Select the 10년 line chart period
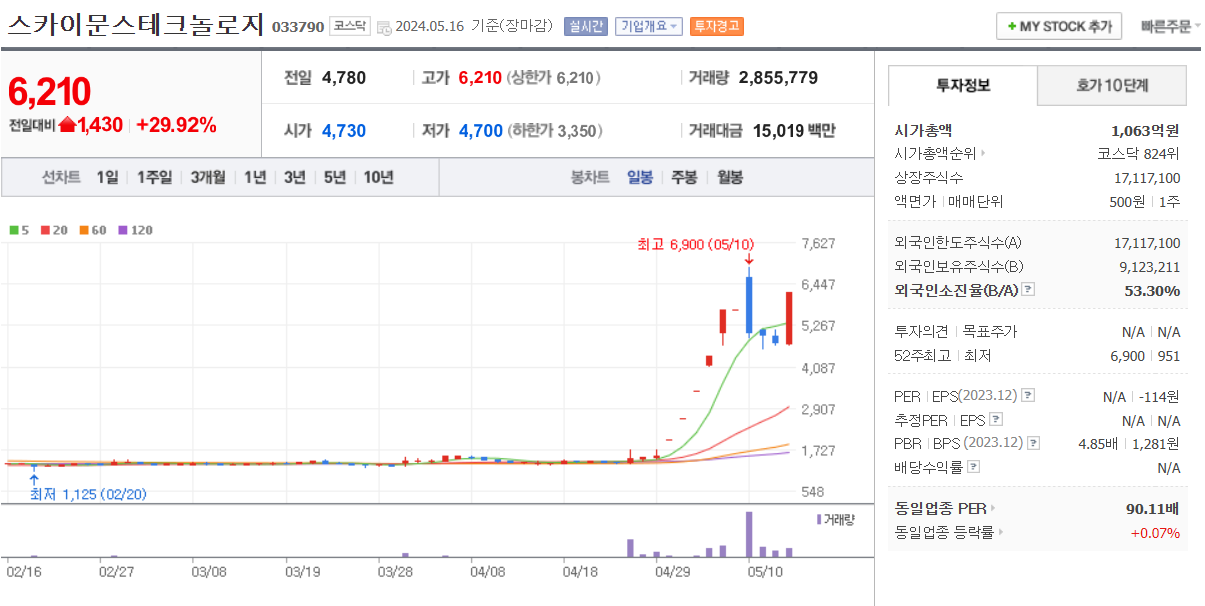Image resolution: width=1205 pixels, height=606 pixels. (x=379, y=177)
